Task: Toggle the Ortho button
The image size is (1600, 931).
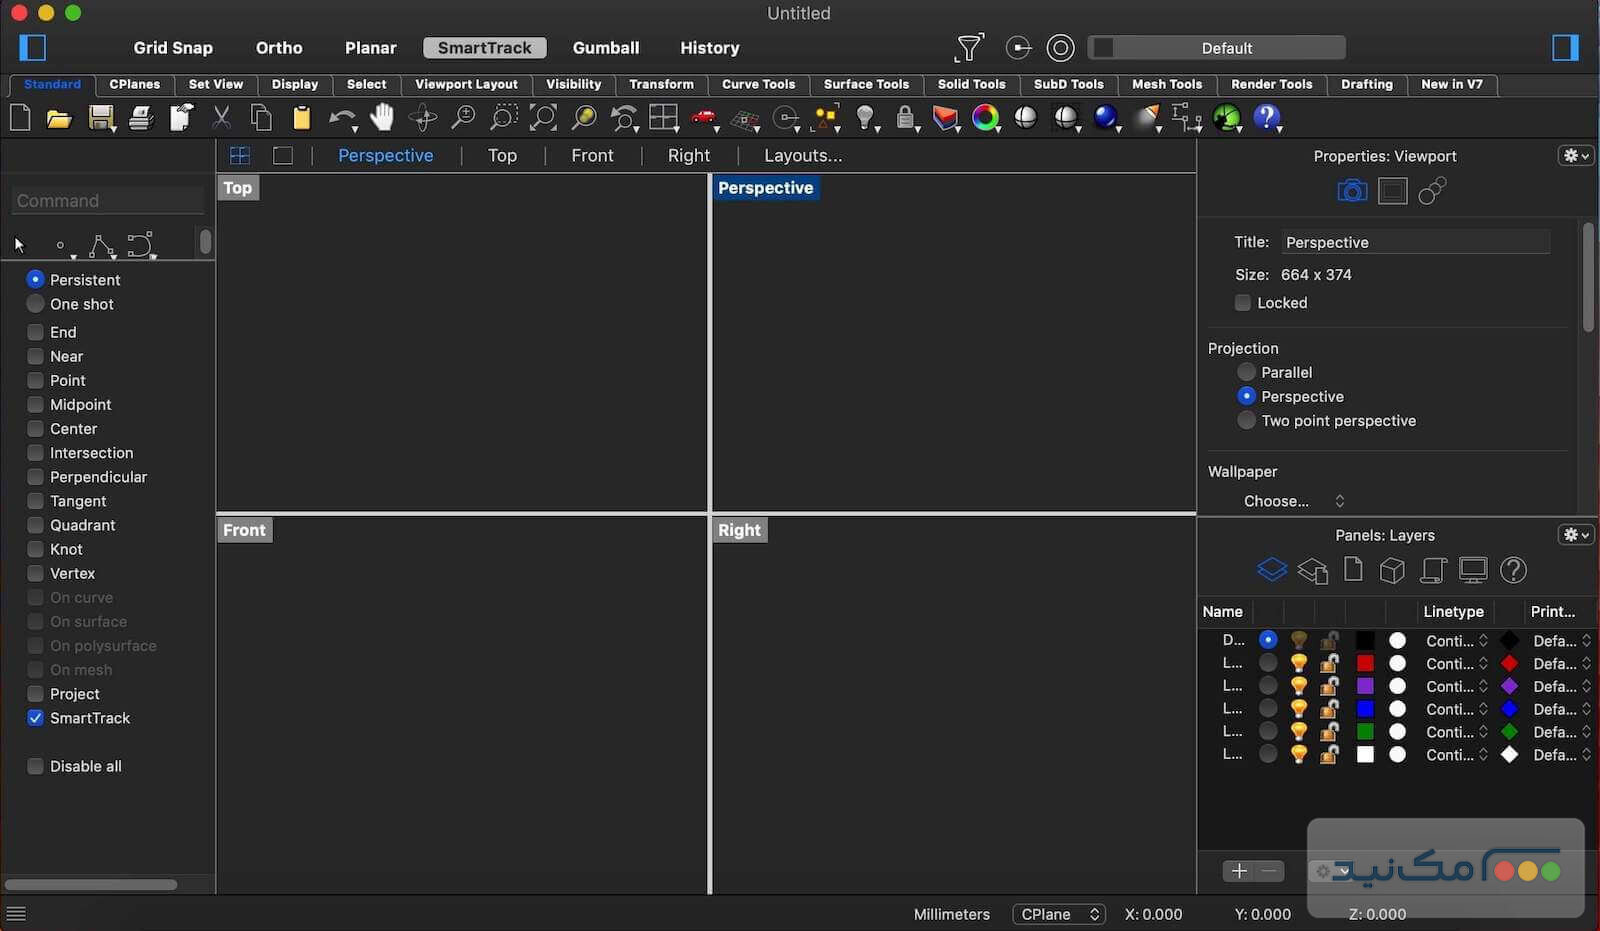Action: click(278, 48)
